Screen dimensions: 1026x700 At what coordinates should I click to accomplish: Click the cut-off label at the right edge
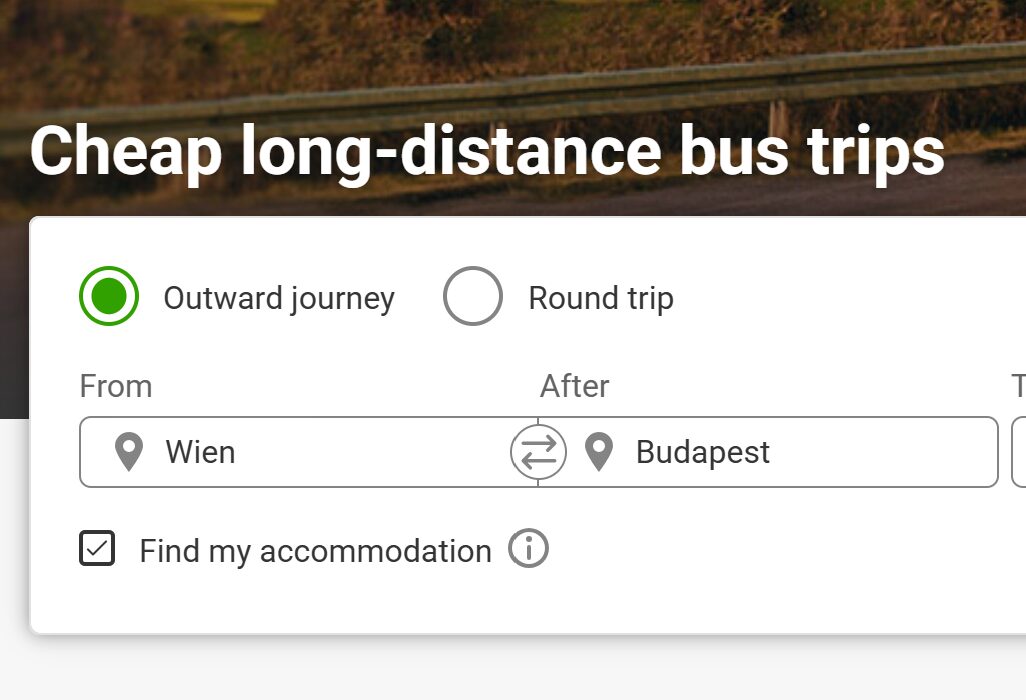tap(1019, 386)
